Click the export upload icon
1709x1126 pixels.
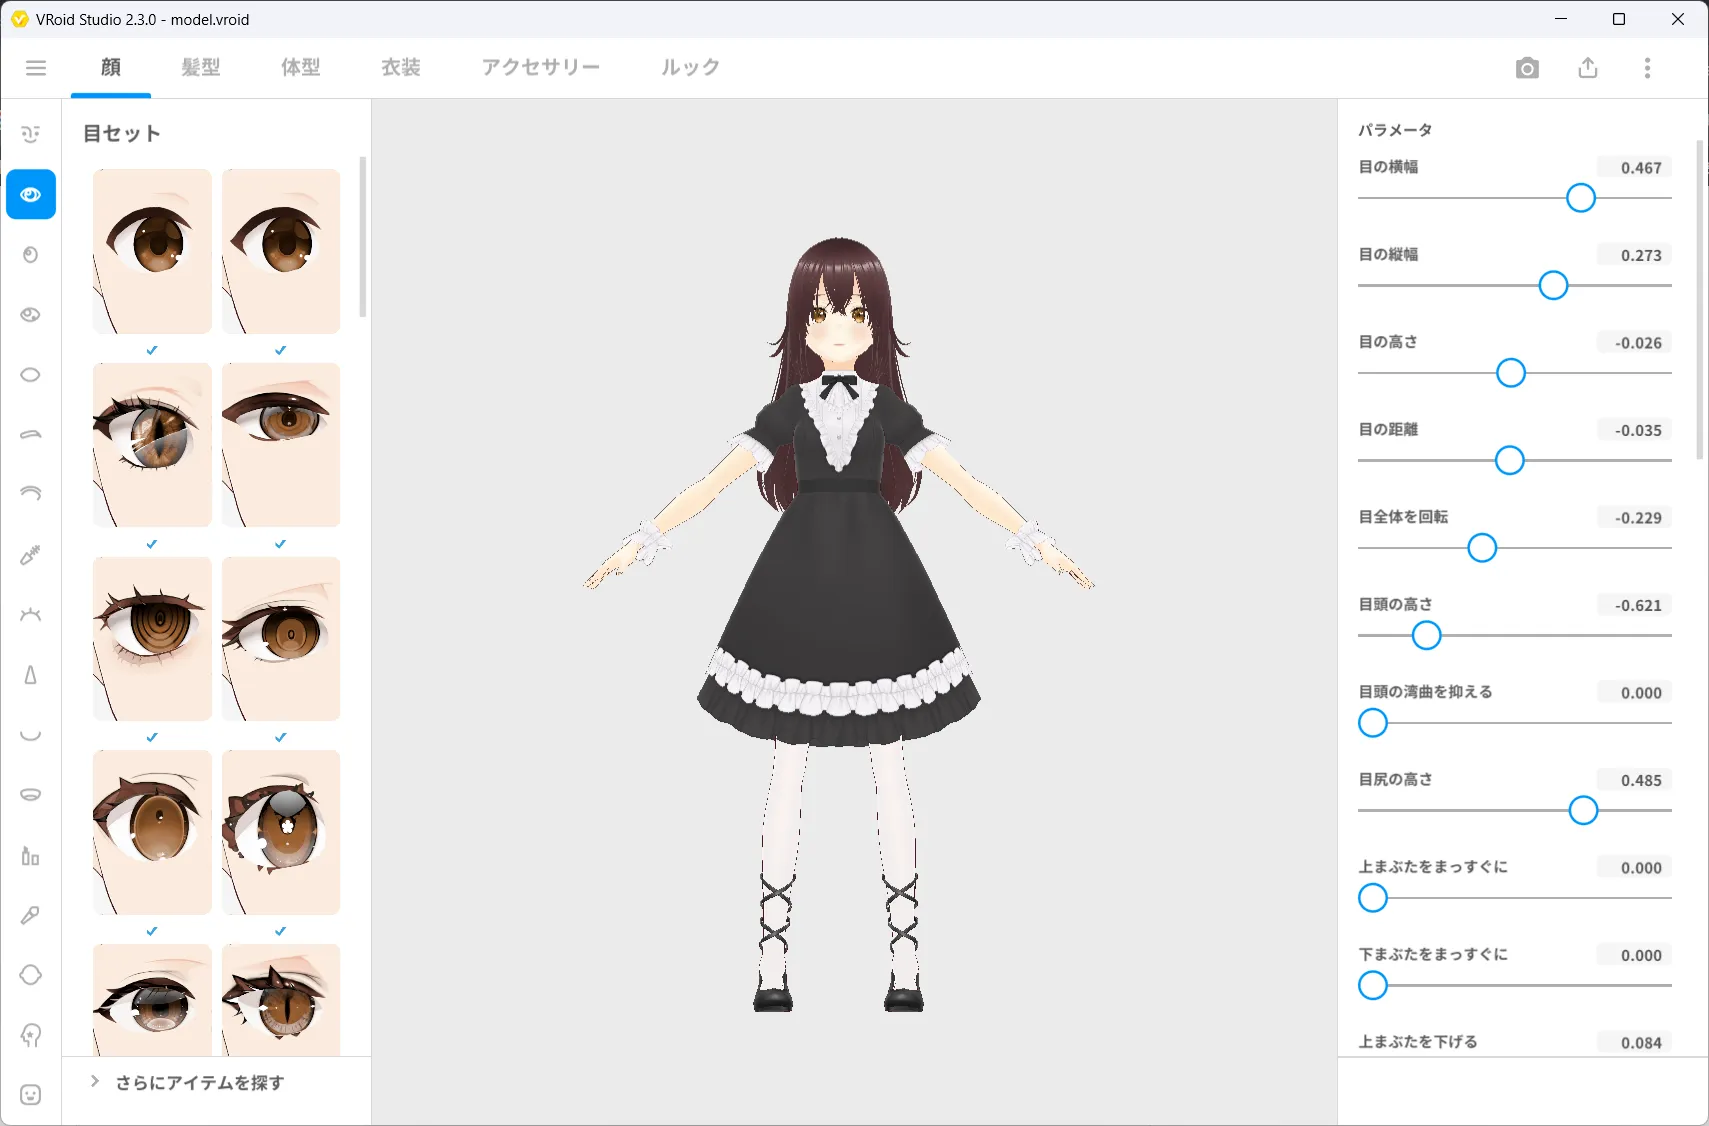pos(1588,68)
